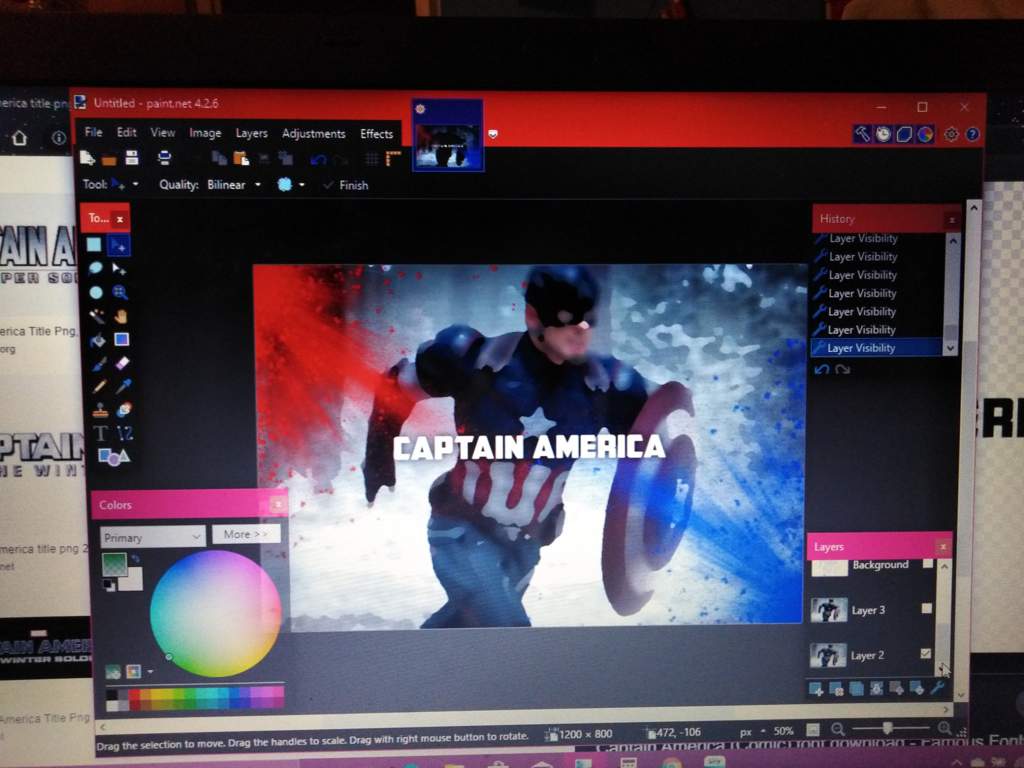Screen dimensions: 1024x768
Task: Open the Image menu
Action: [205, 133]
